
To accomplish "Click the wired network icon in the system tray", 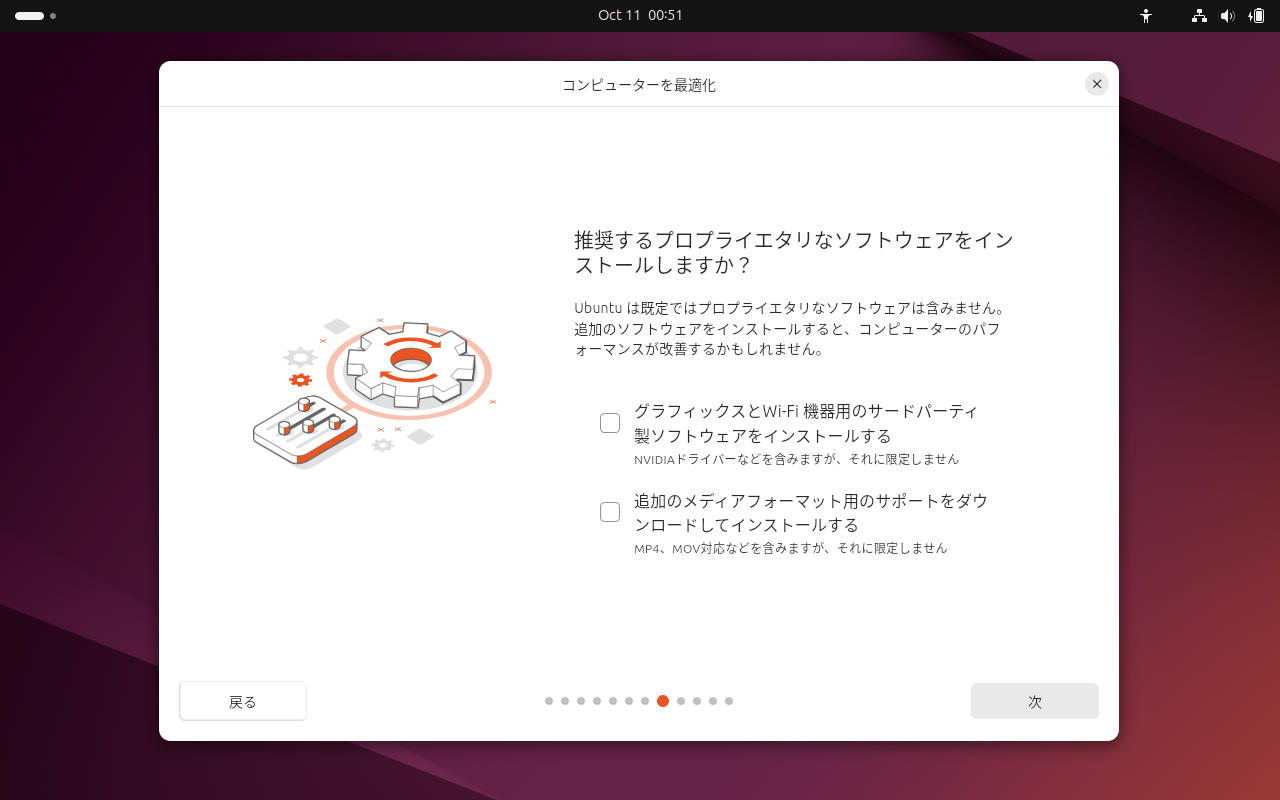I will (1198, 15).
